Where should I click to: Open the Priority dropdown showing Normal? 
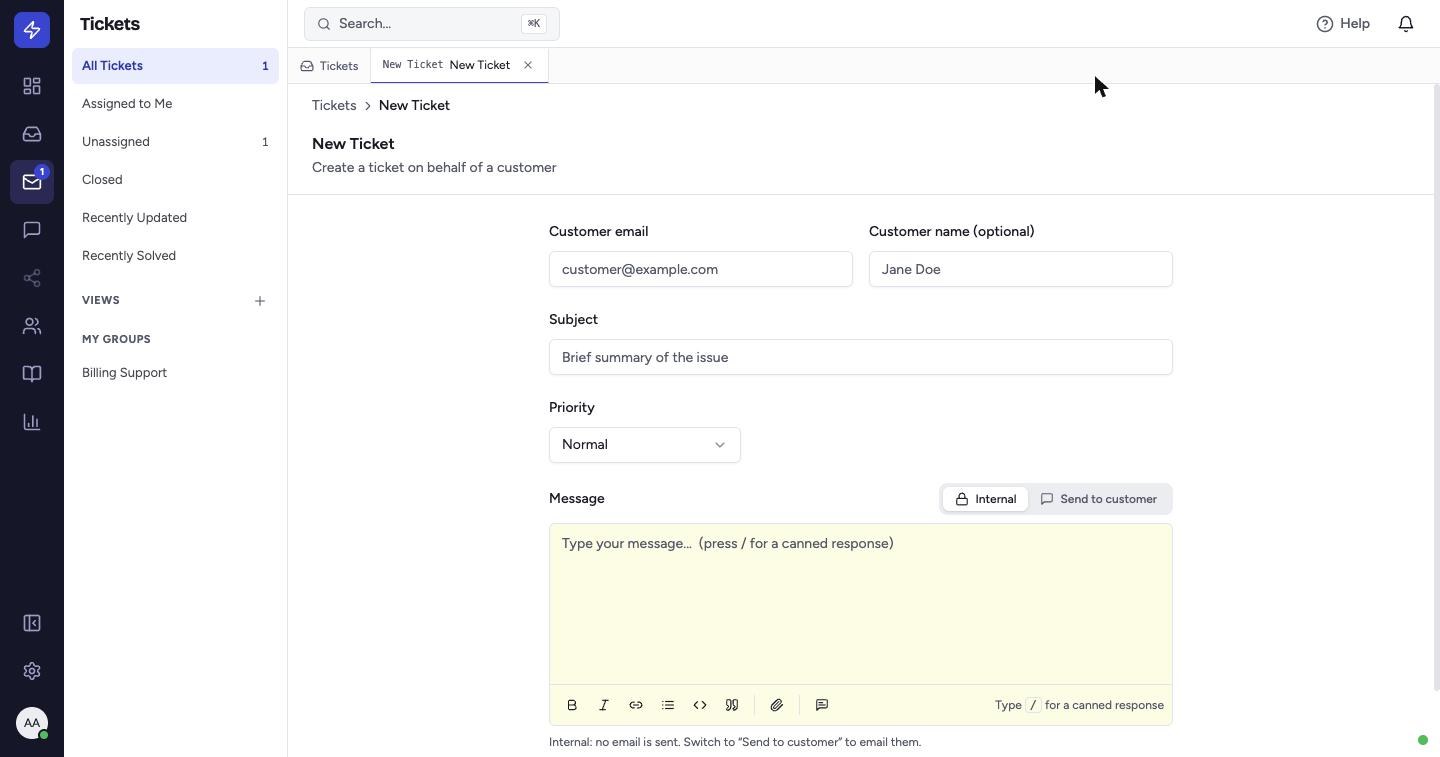[645, 445]
